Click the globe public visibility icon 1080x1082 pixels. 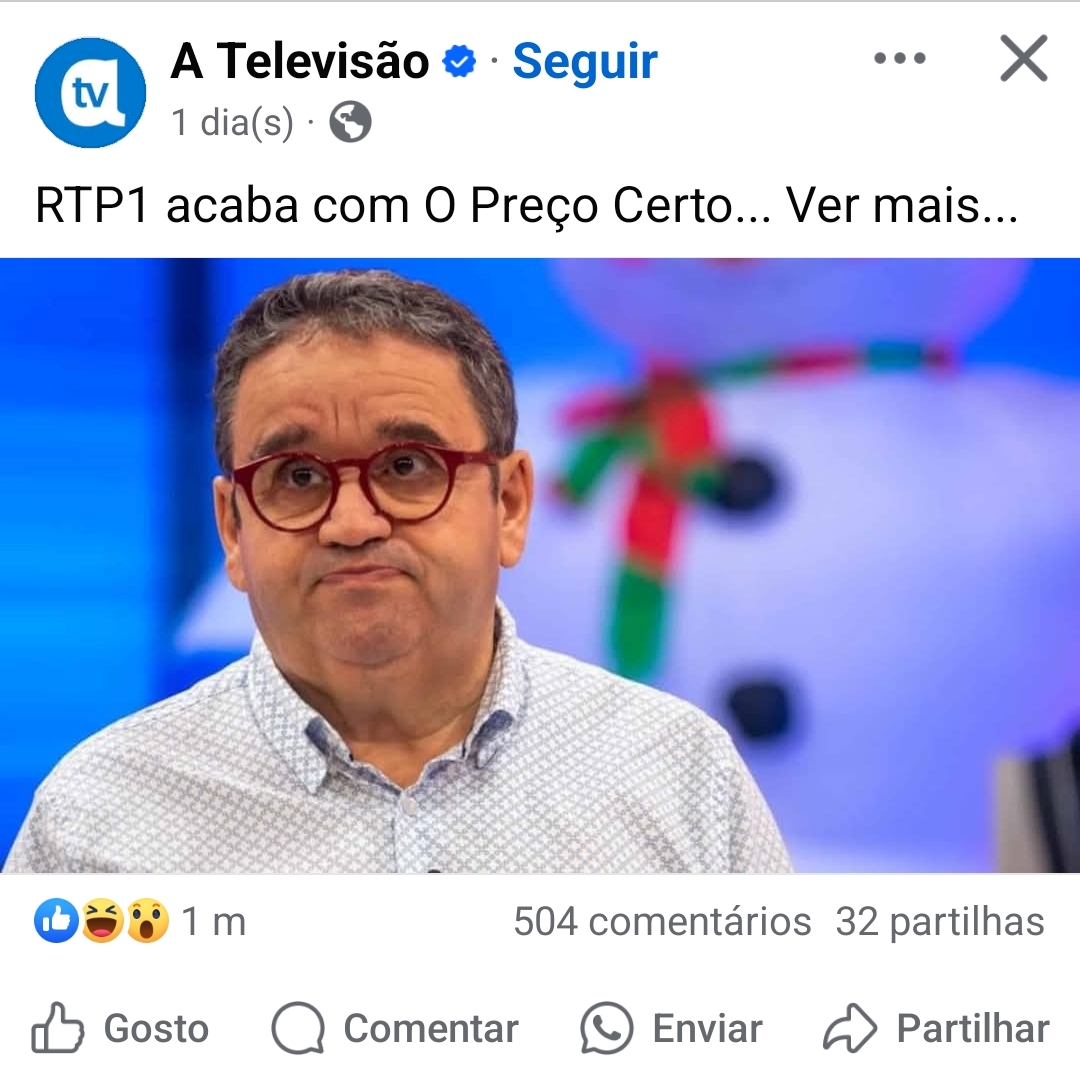[350, 122]
